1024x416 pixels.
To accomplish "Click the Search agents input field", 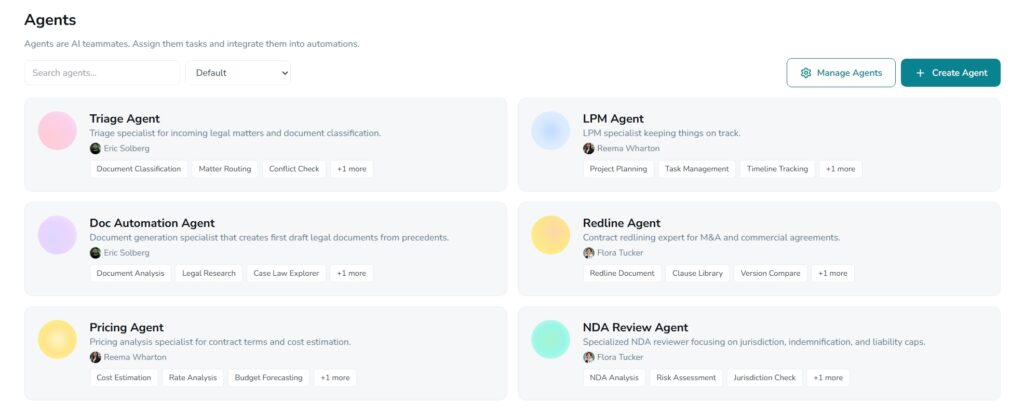I will (102, 73).
